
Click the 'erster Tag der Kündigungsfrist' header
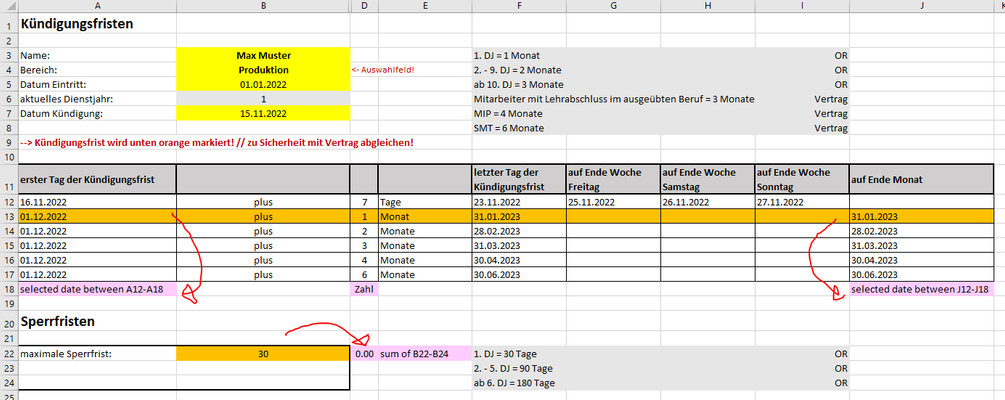[x=97, y=179]
